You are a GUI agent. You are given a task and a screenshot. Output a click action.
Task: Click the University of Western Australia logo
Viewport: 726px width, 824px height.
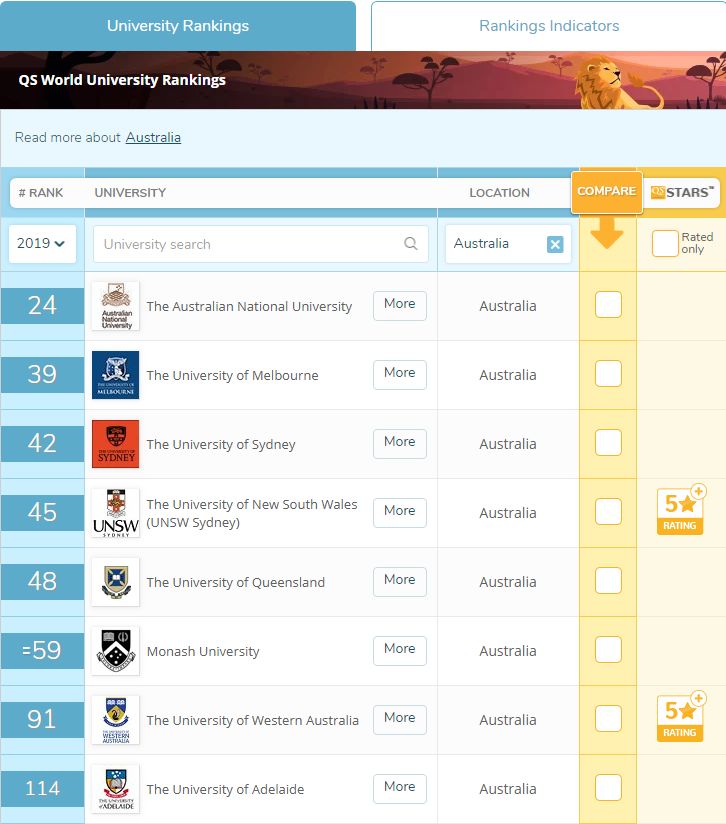click(116, 720)
